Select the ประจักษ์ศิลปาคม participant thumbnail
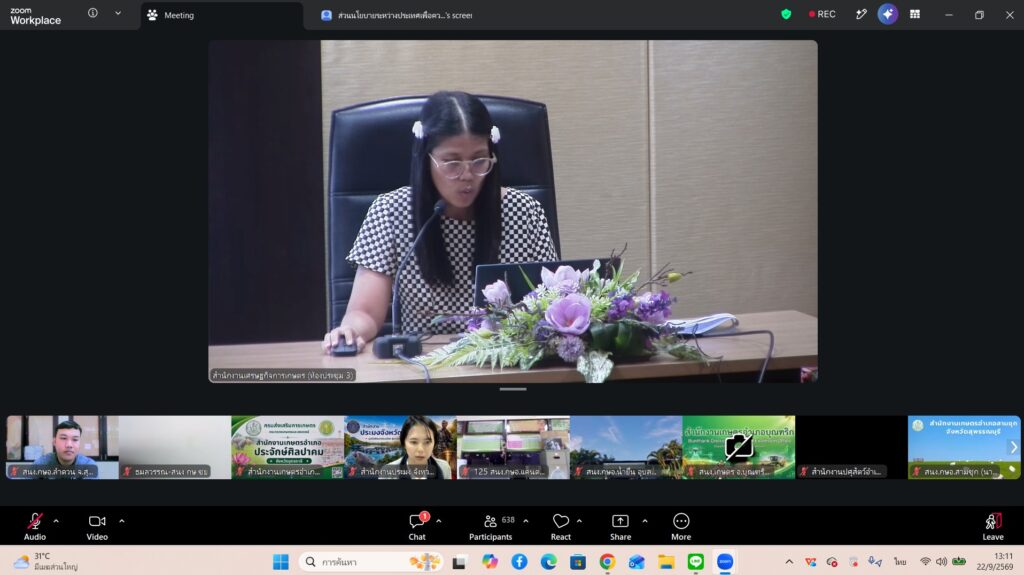Screen dimensions: 1024x575 coord(287,448)
